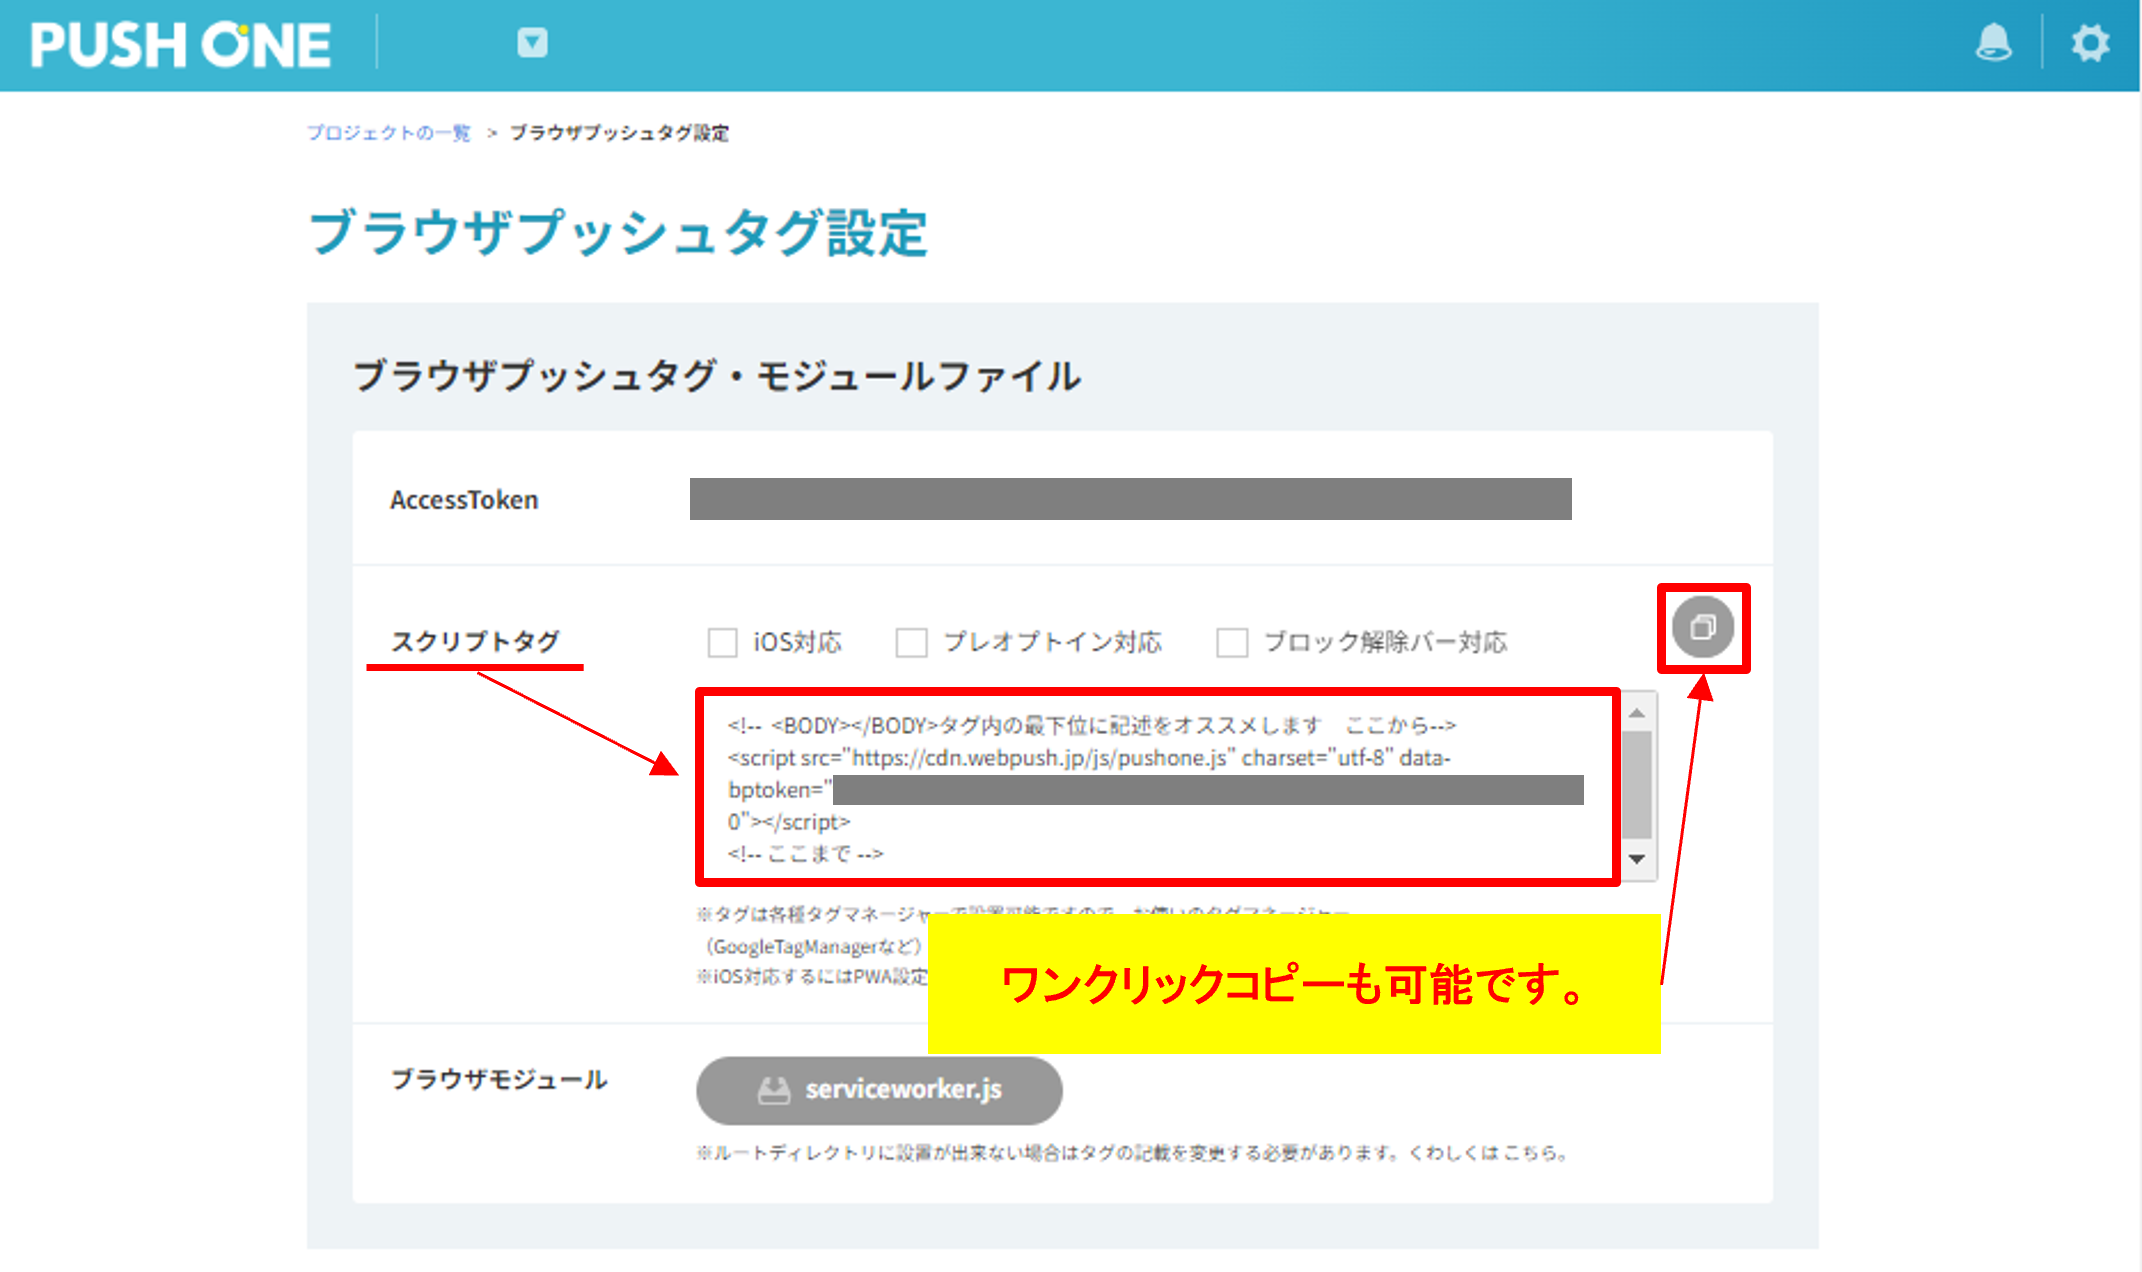Open the settings gear icon
2142x1272 pixels.
point(2089,43)
